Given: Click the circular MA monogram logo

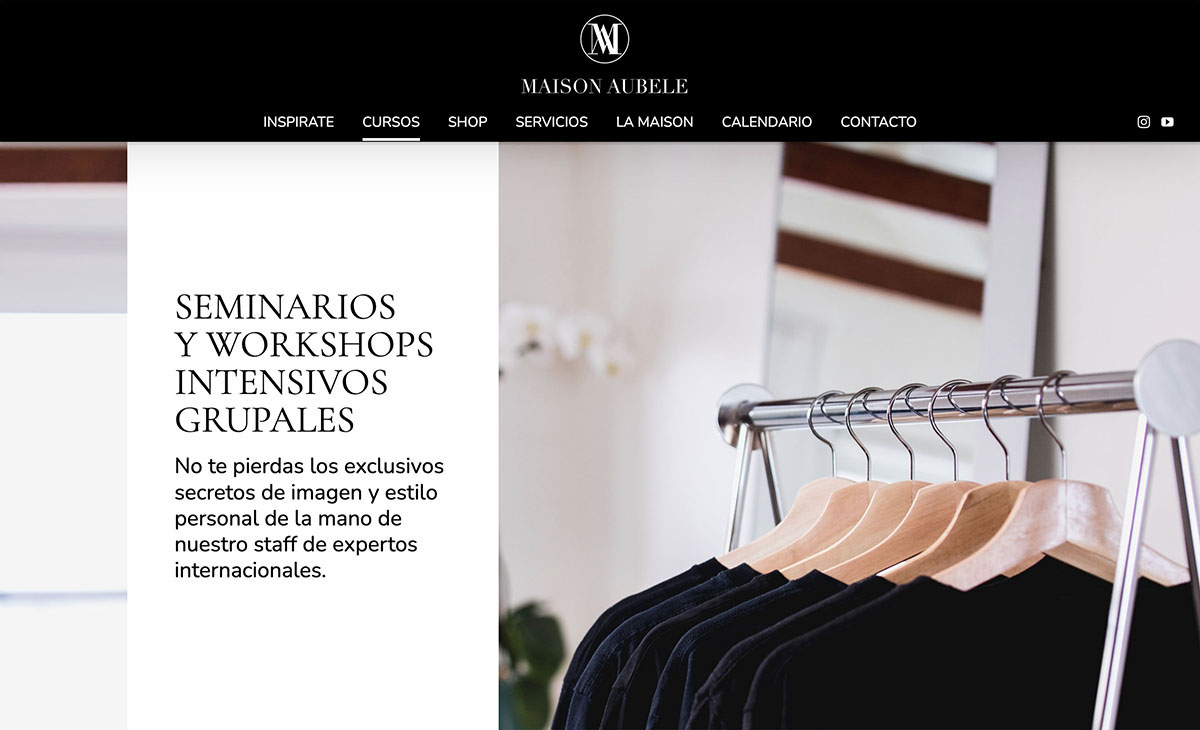Looking at the screenshot, I should [x=604, y=39].
